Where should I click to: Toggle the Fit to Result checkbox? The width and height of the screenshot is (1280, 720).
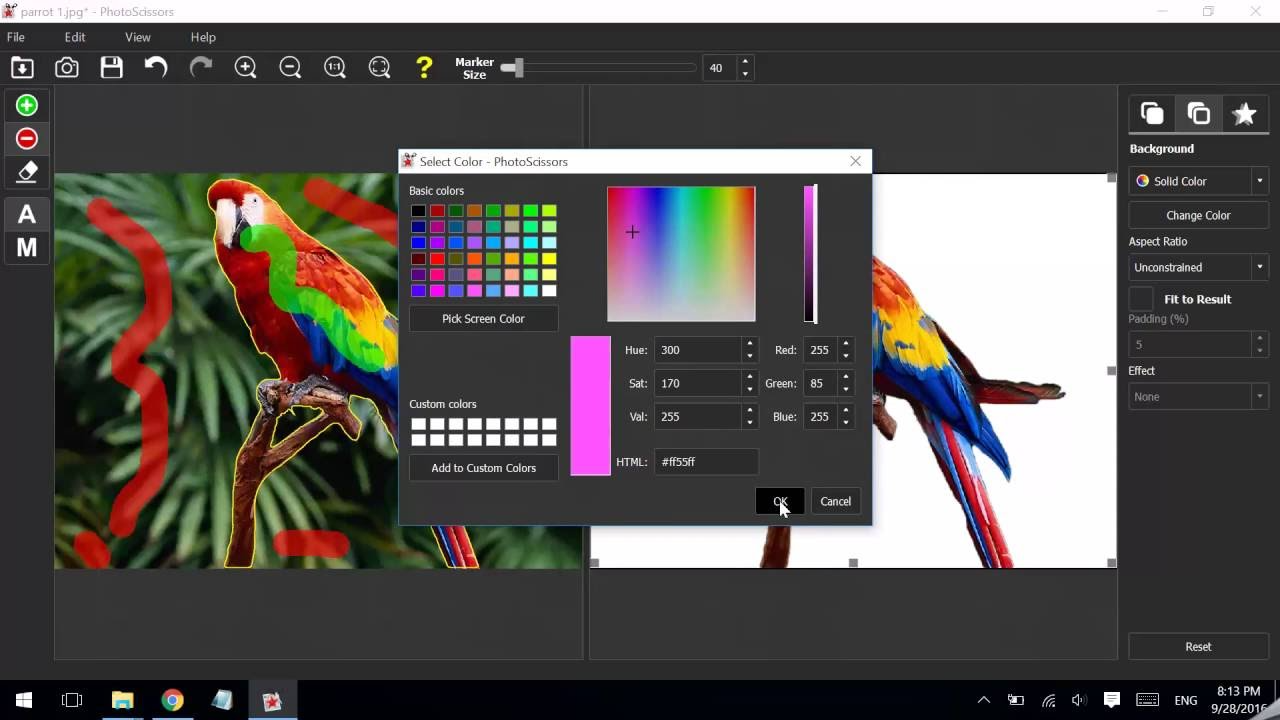coord(1141,299)
